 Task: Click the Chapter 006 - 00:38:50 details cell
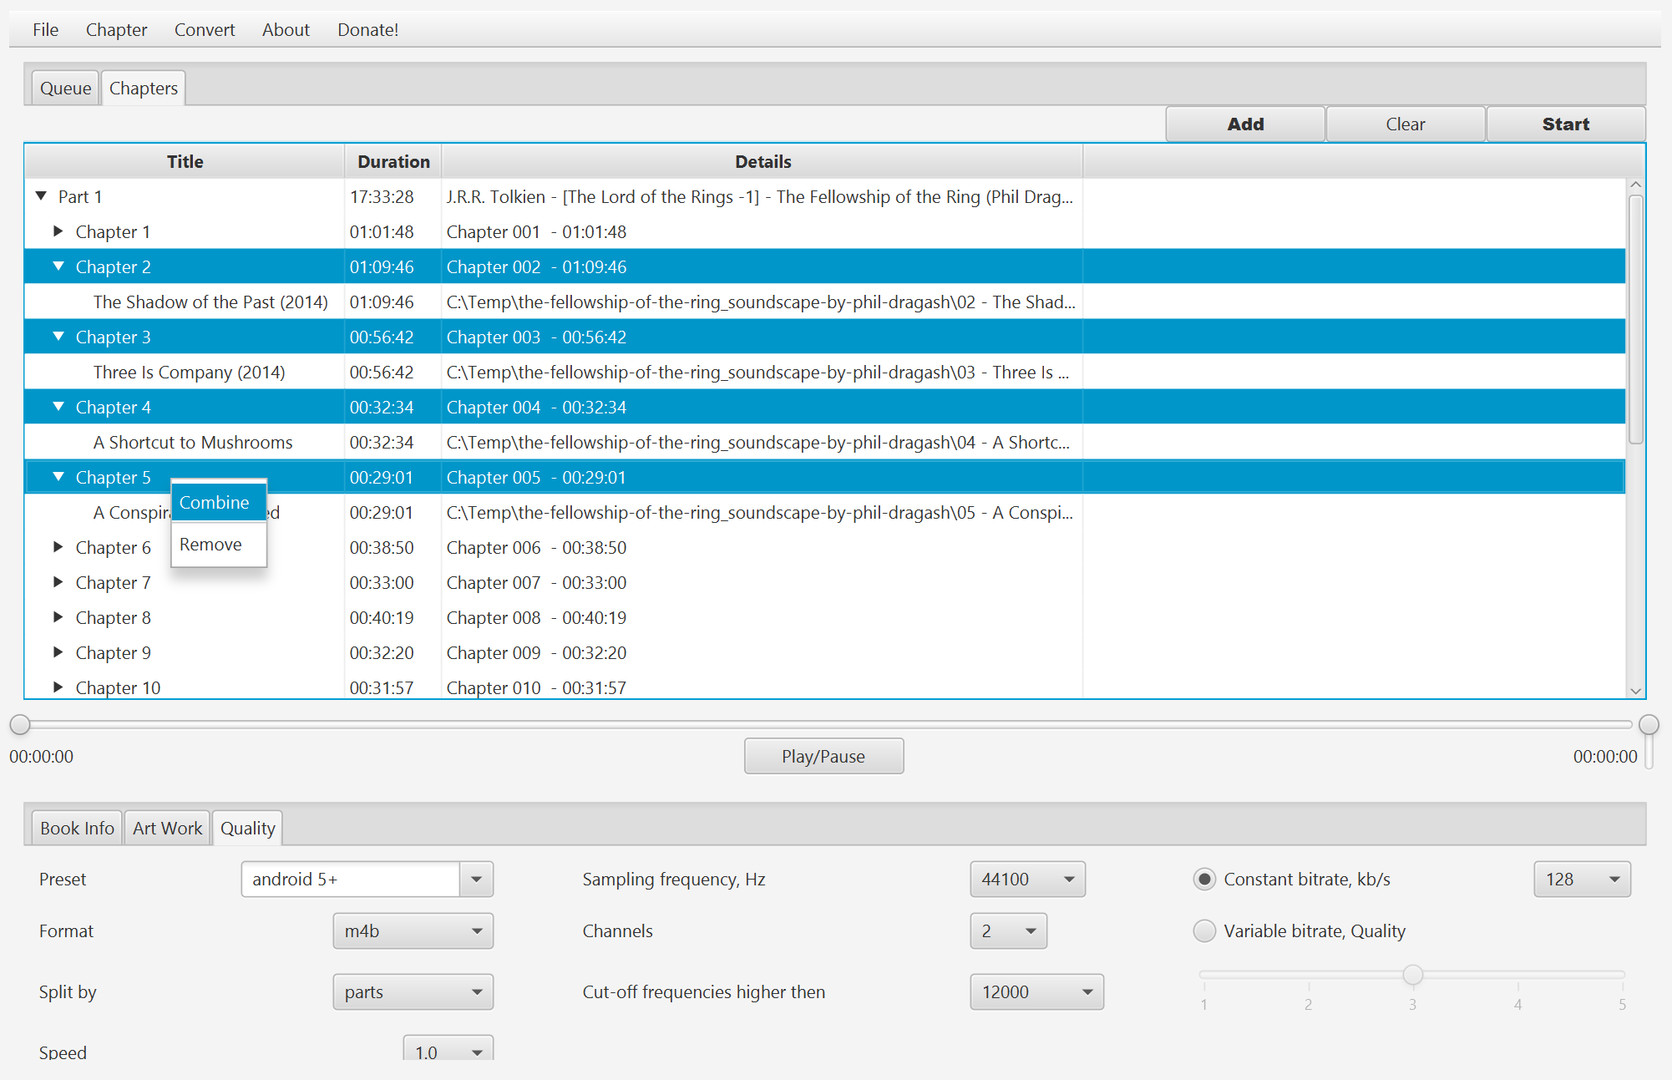coord(762,548)
